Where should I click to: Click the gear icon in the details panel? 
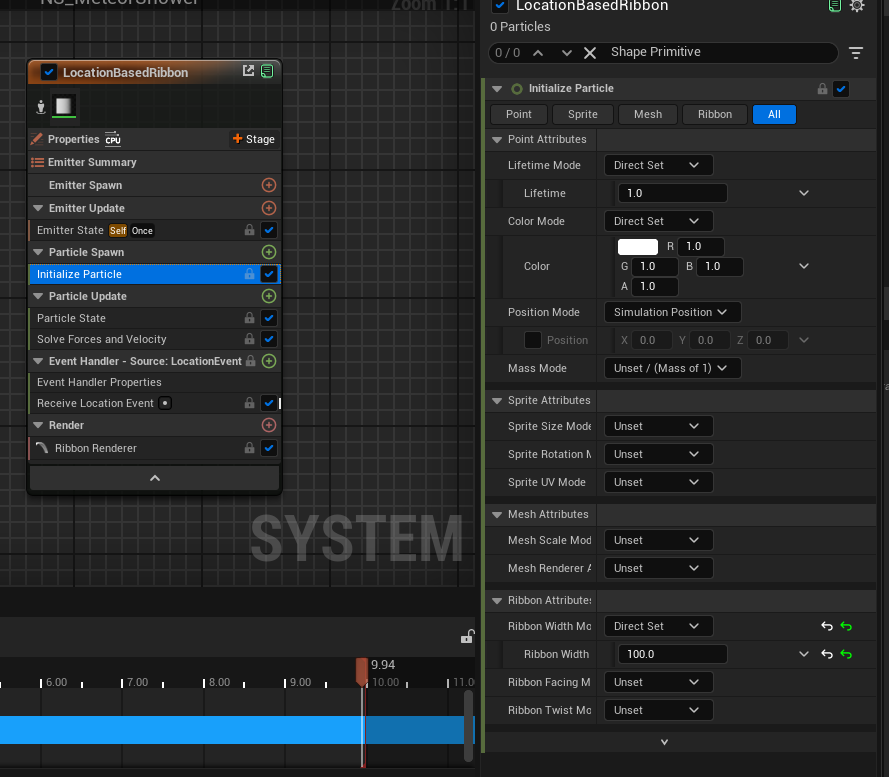tap(857, 6)
